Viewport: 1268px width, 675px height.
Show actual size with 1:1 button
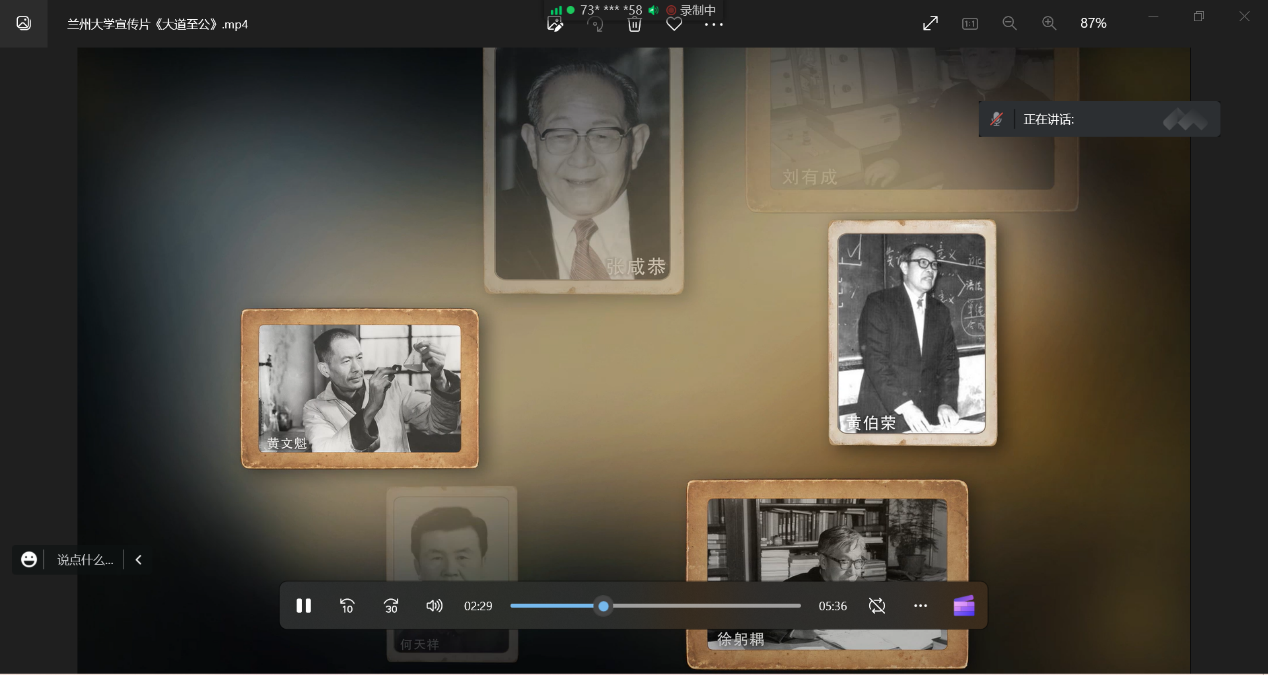[x=970, y=23]
